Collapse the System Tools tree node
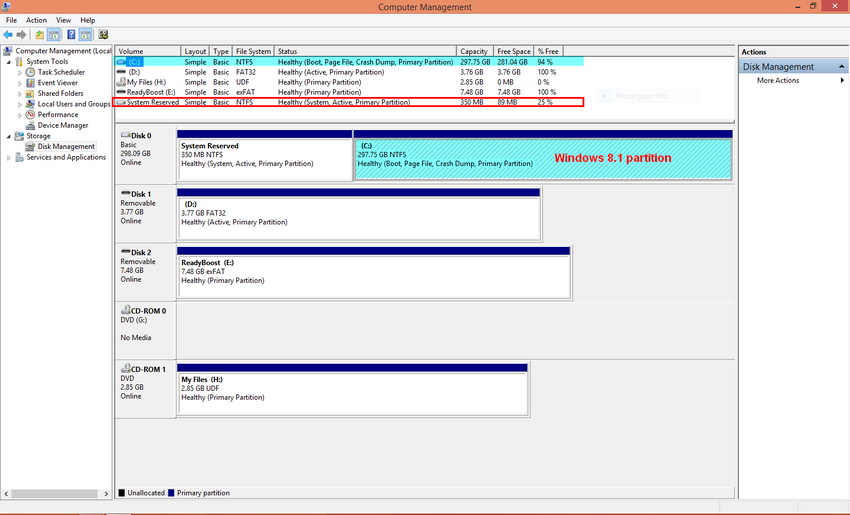The width and height of the screenshot is (850, 515). click(x=9, y=62)
